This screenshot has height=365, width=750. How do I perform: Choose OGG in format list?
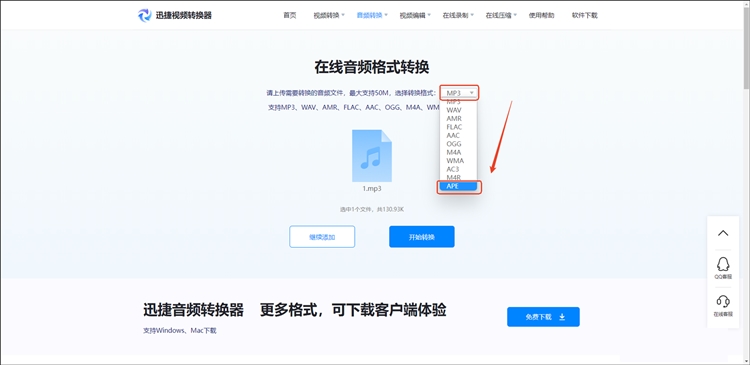pyautogui.click(x=454, y=144)
